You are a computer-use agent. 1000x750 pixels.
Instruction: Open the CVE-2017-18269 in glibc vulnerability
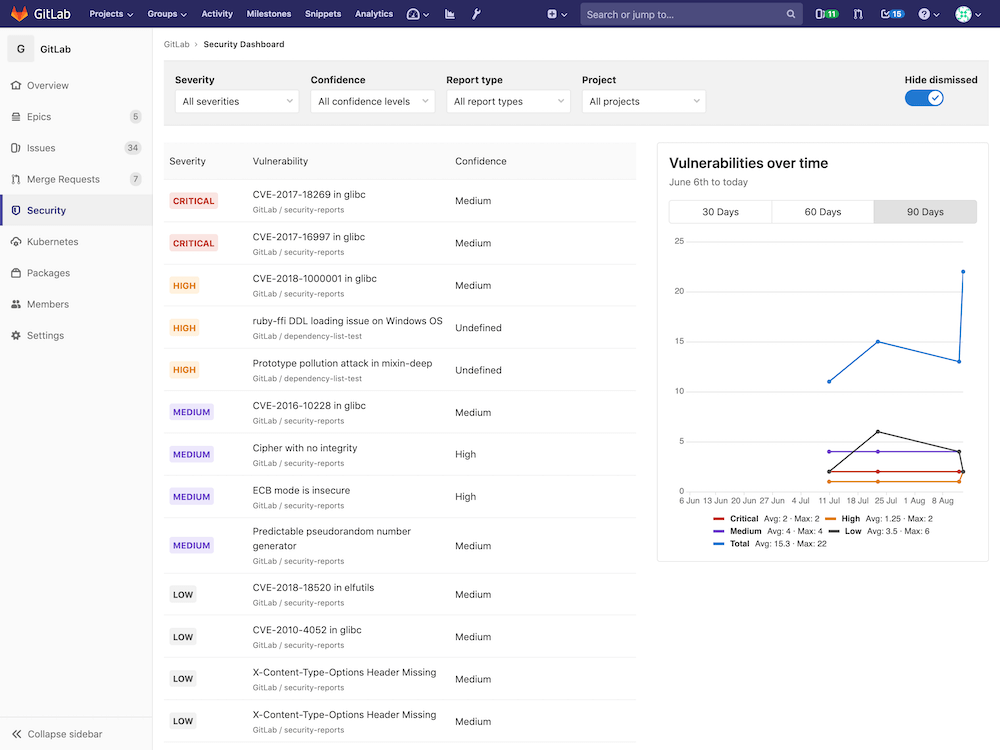tap(309, 195)
